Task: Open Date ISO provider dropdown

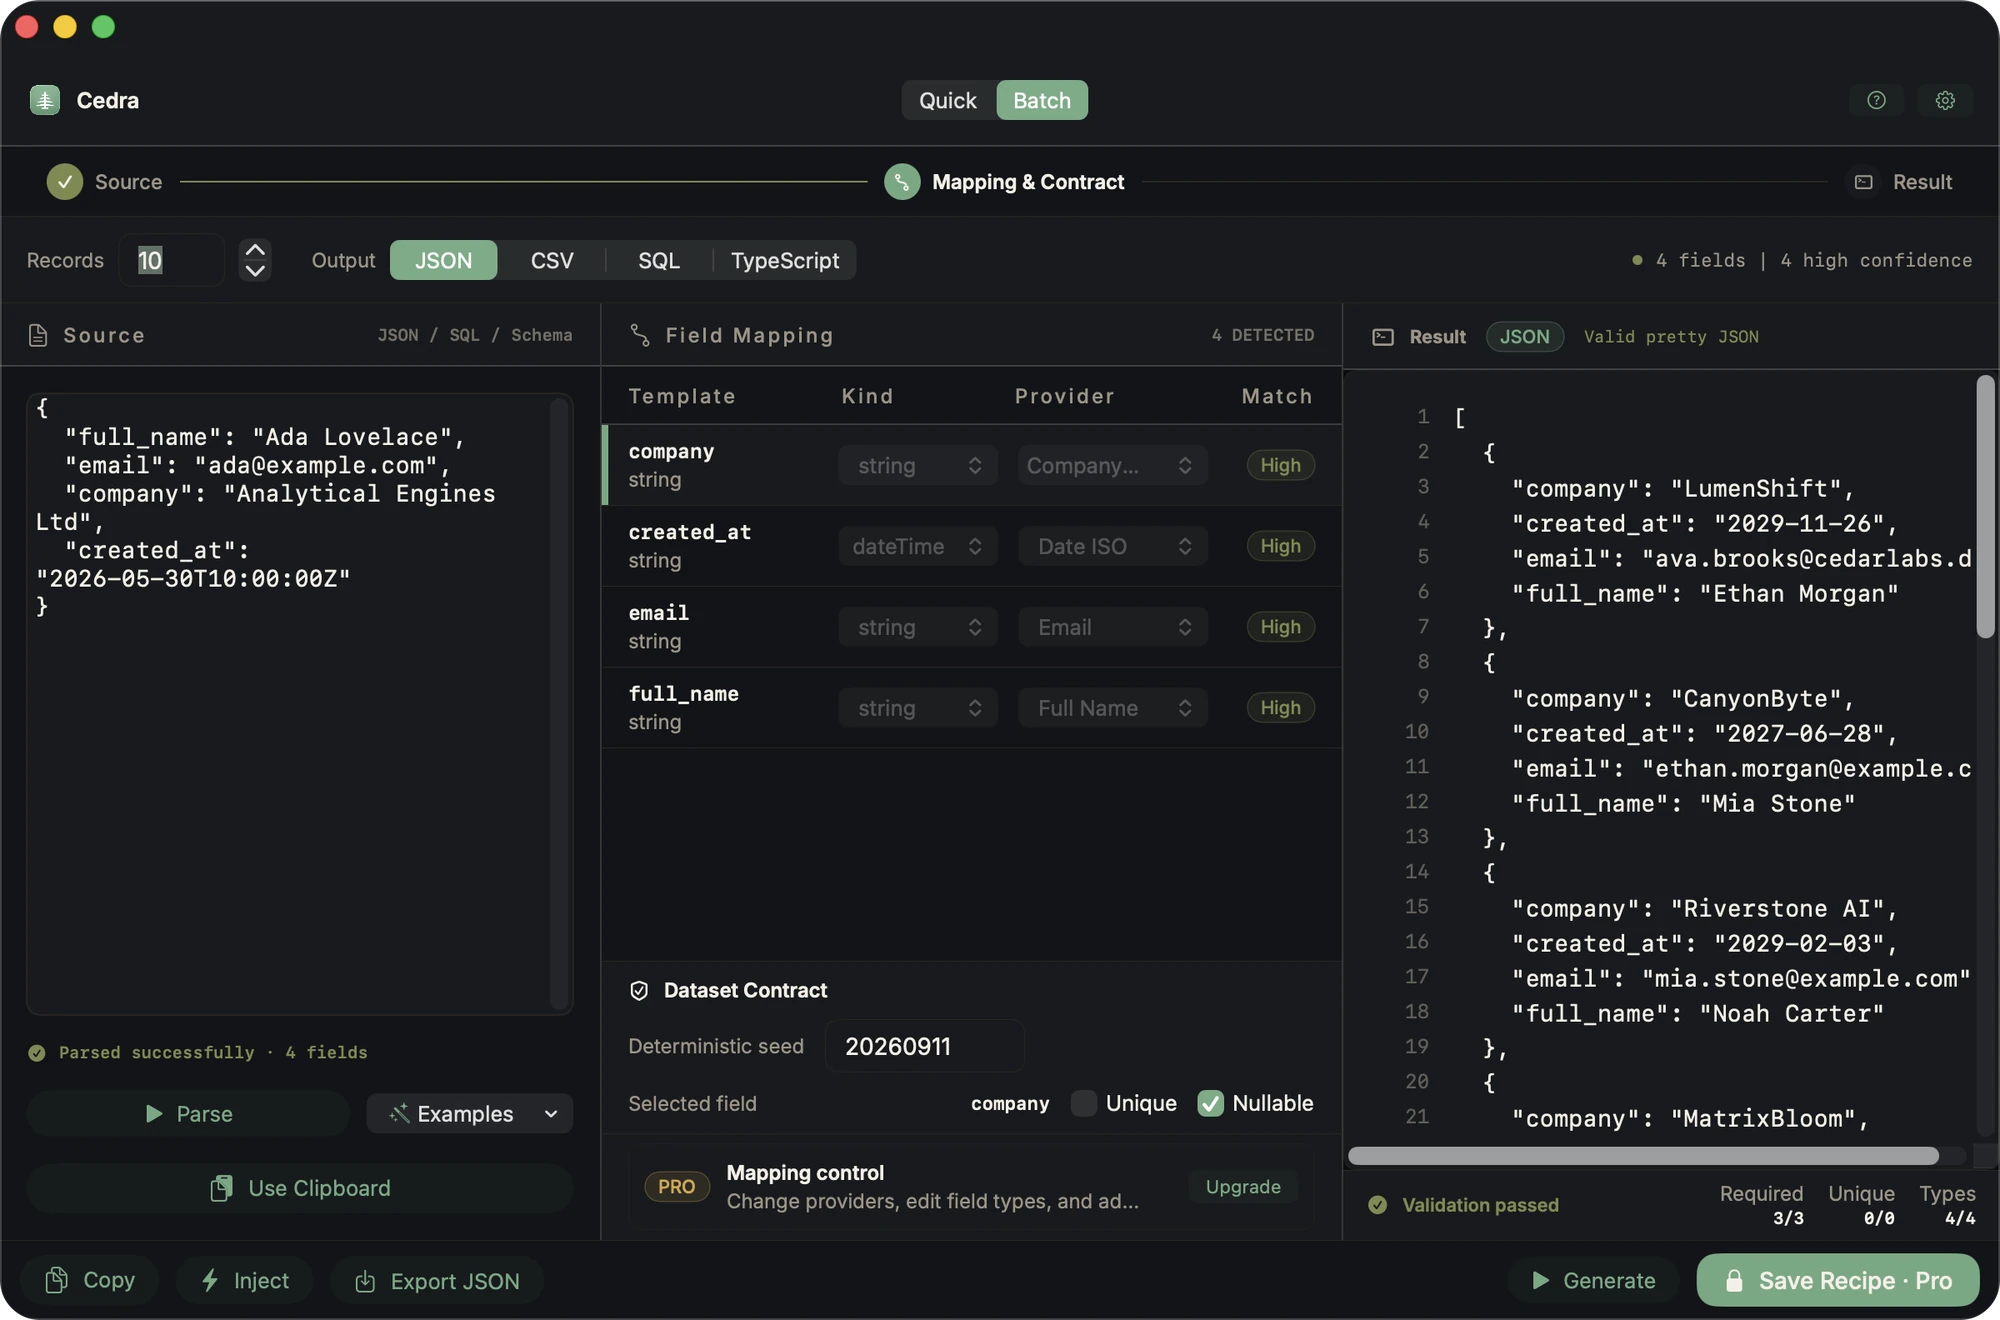Action: [x=1112, y=547]
